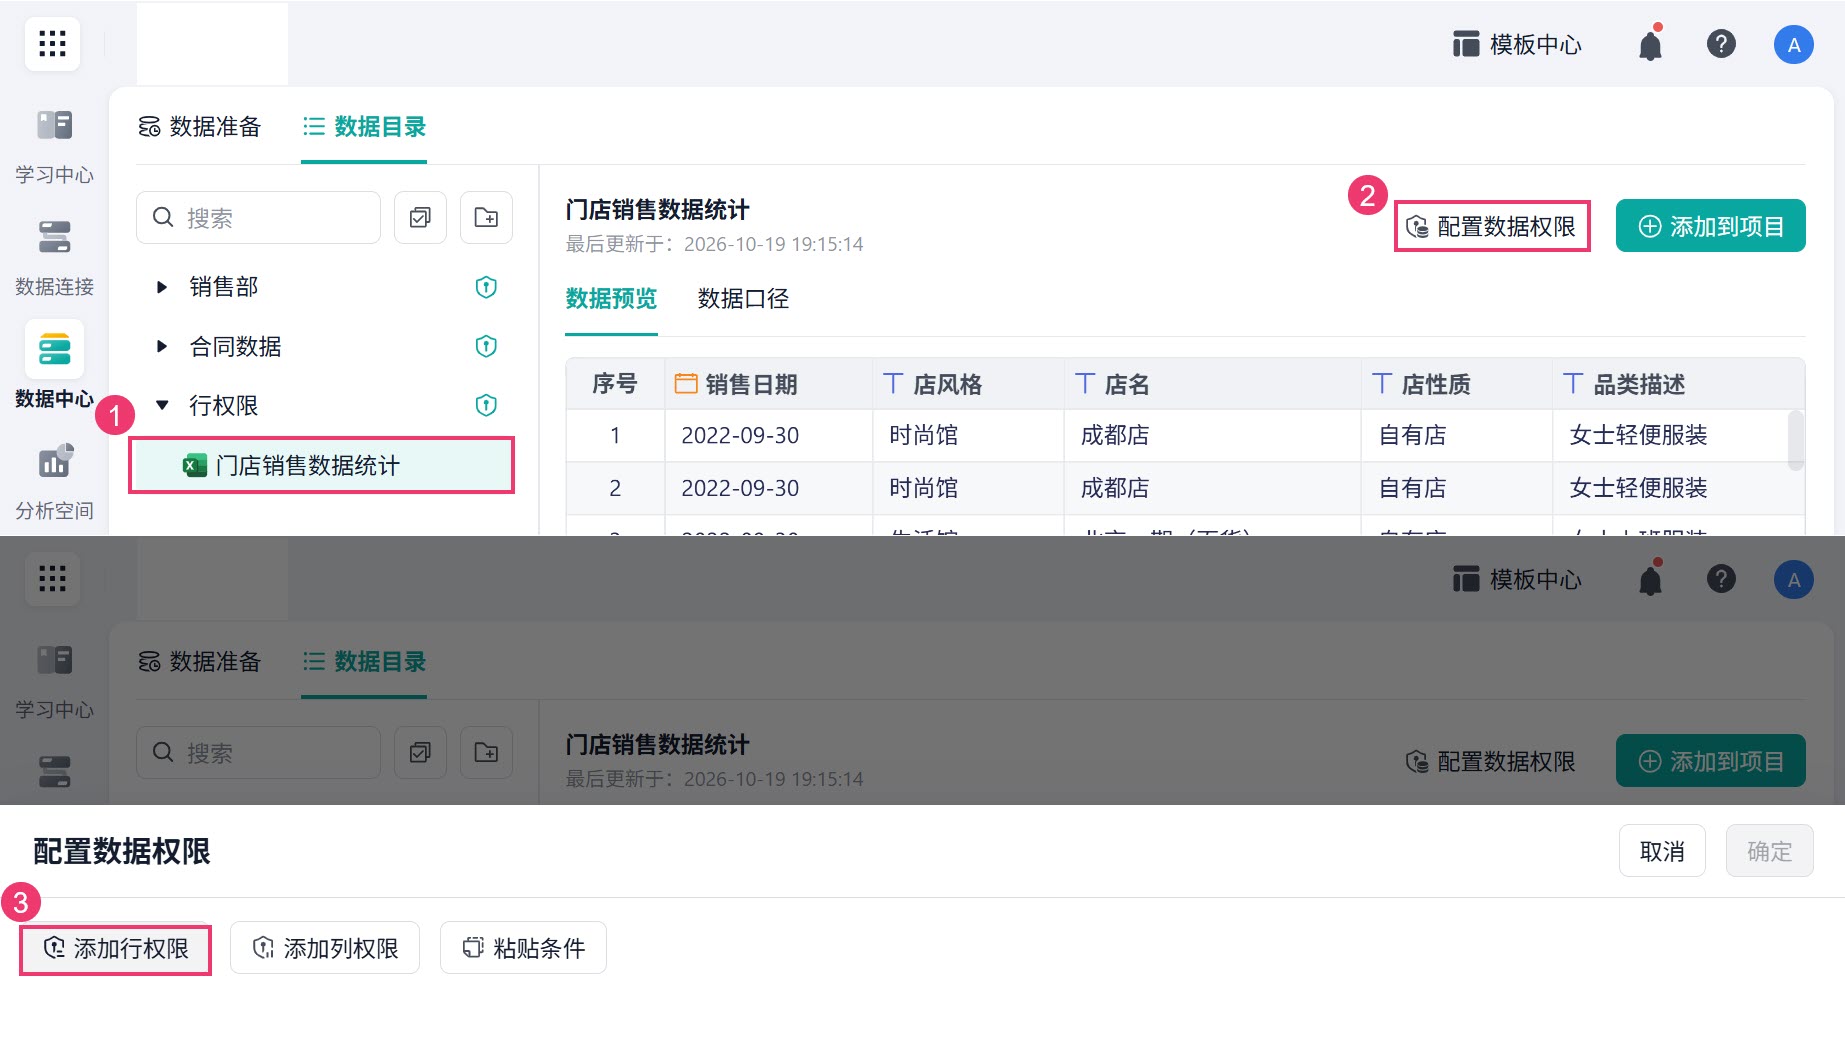Switch to the 数据准备 tab in top panel

click(199, 126)
